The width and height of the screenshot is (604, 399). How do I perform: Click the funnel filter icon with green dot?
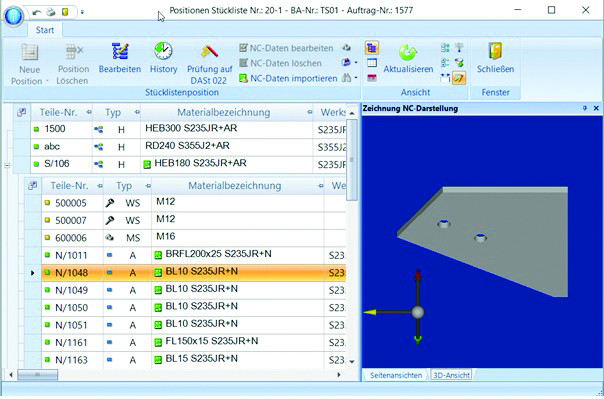[459, 63]
